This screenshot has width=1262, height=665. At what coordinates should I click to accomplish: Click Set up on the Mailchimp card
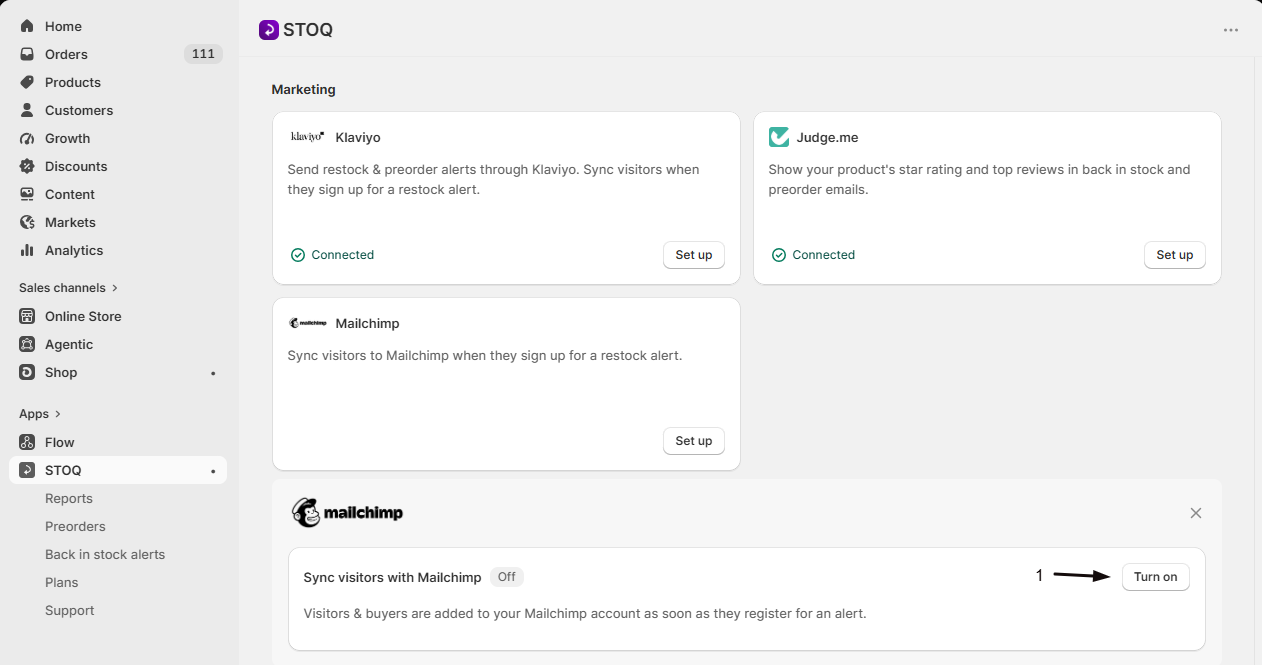[694, 441]
